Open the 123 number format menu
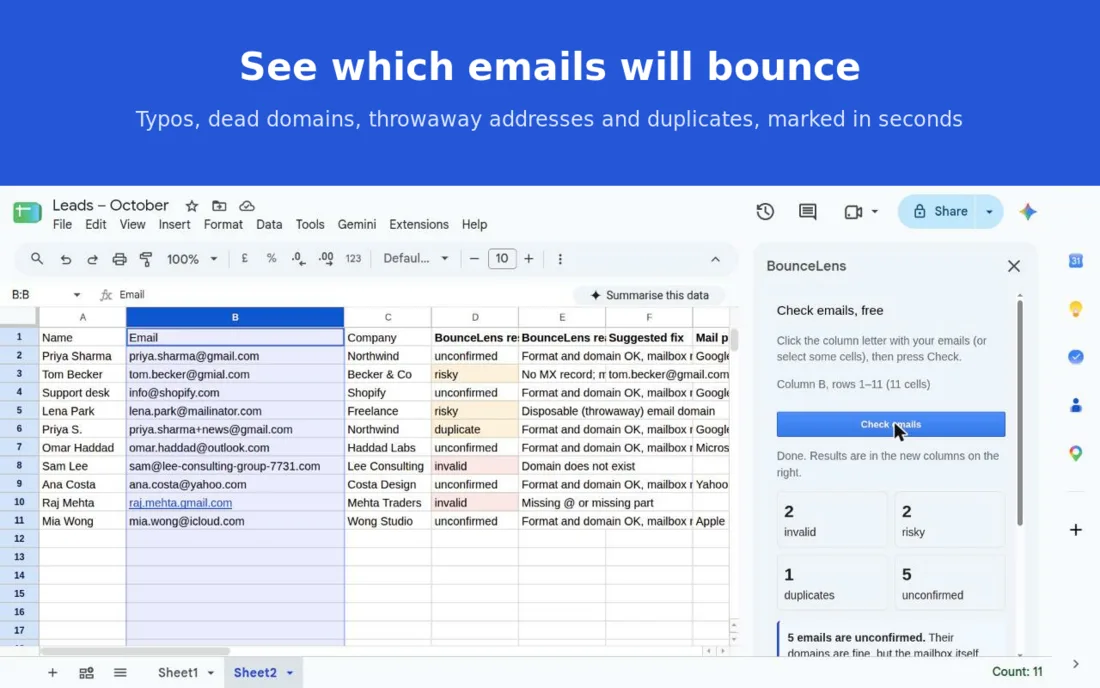Screen dimensions: 1100x688 pos(353,259)
